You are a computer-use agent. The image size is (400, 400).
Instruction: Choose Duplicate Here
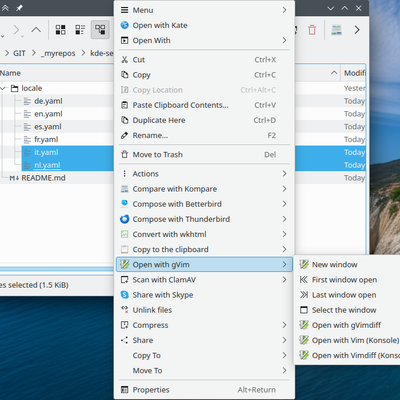[x=204, y=120]
